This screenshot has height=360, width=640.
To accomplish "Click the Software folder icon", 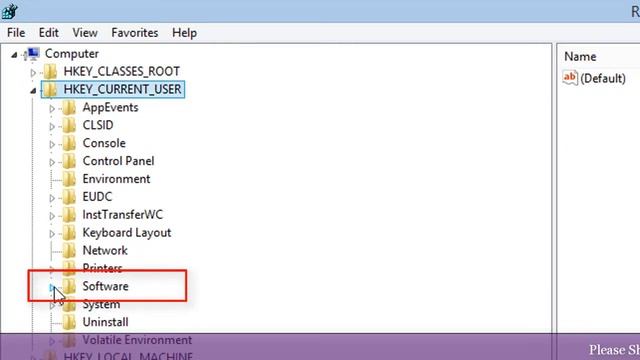I will [x=69, y=287].
